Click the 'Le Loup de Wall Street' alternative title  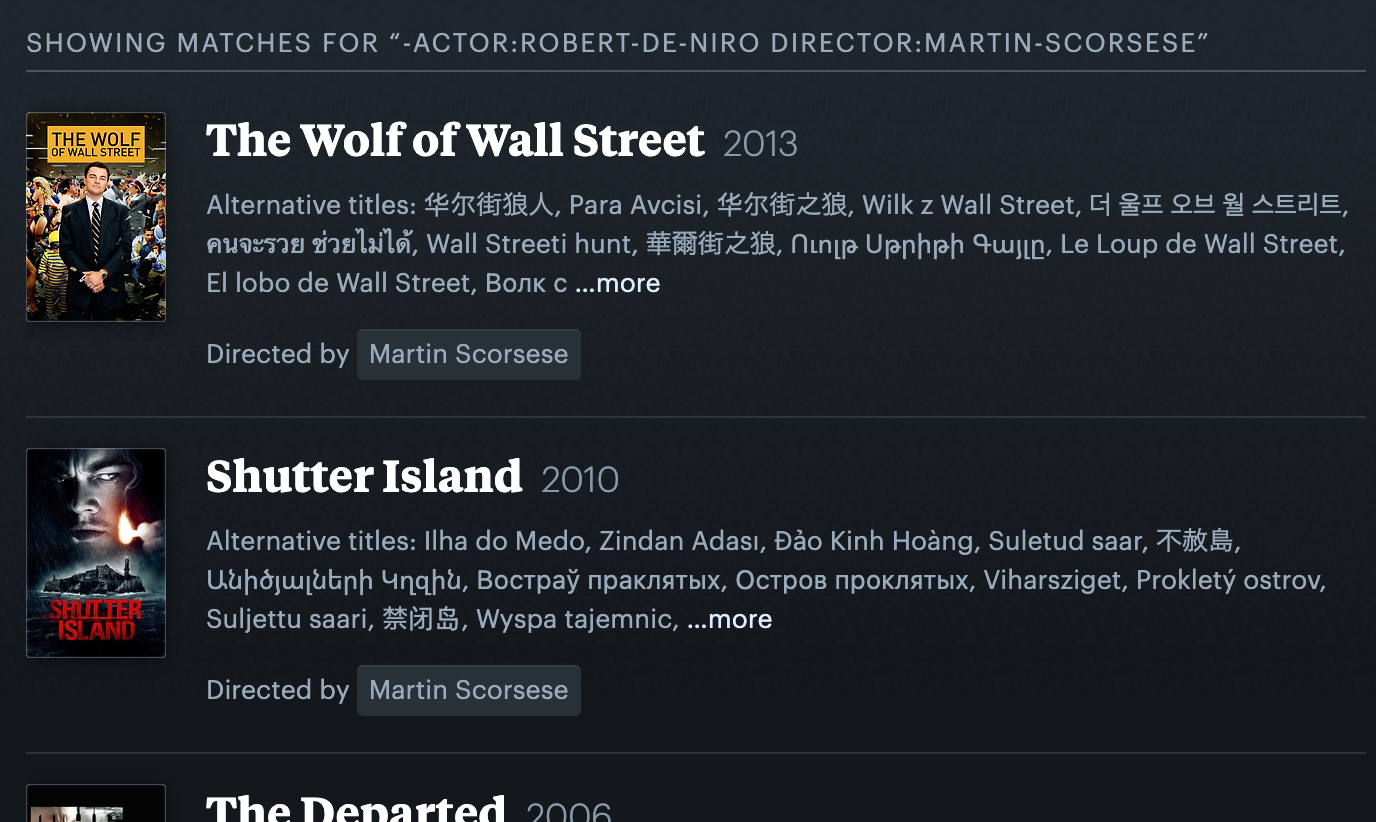pyautogui.click(x=1202, y=245)
